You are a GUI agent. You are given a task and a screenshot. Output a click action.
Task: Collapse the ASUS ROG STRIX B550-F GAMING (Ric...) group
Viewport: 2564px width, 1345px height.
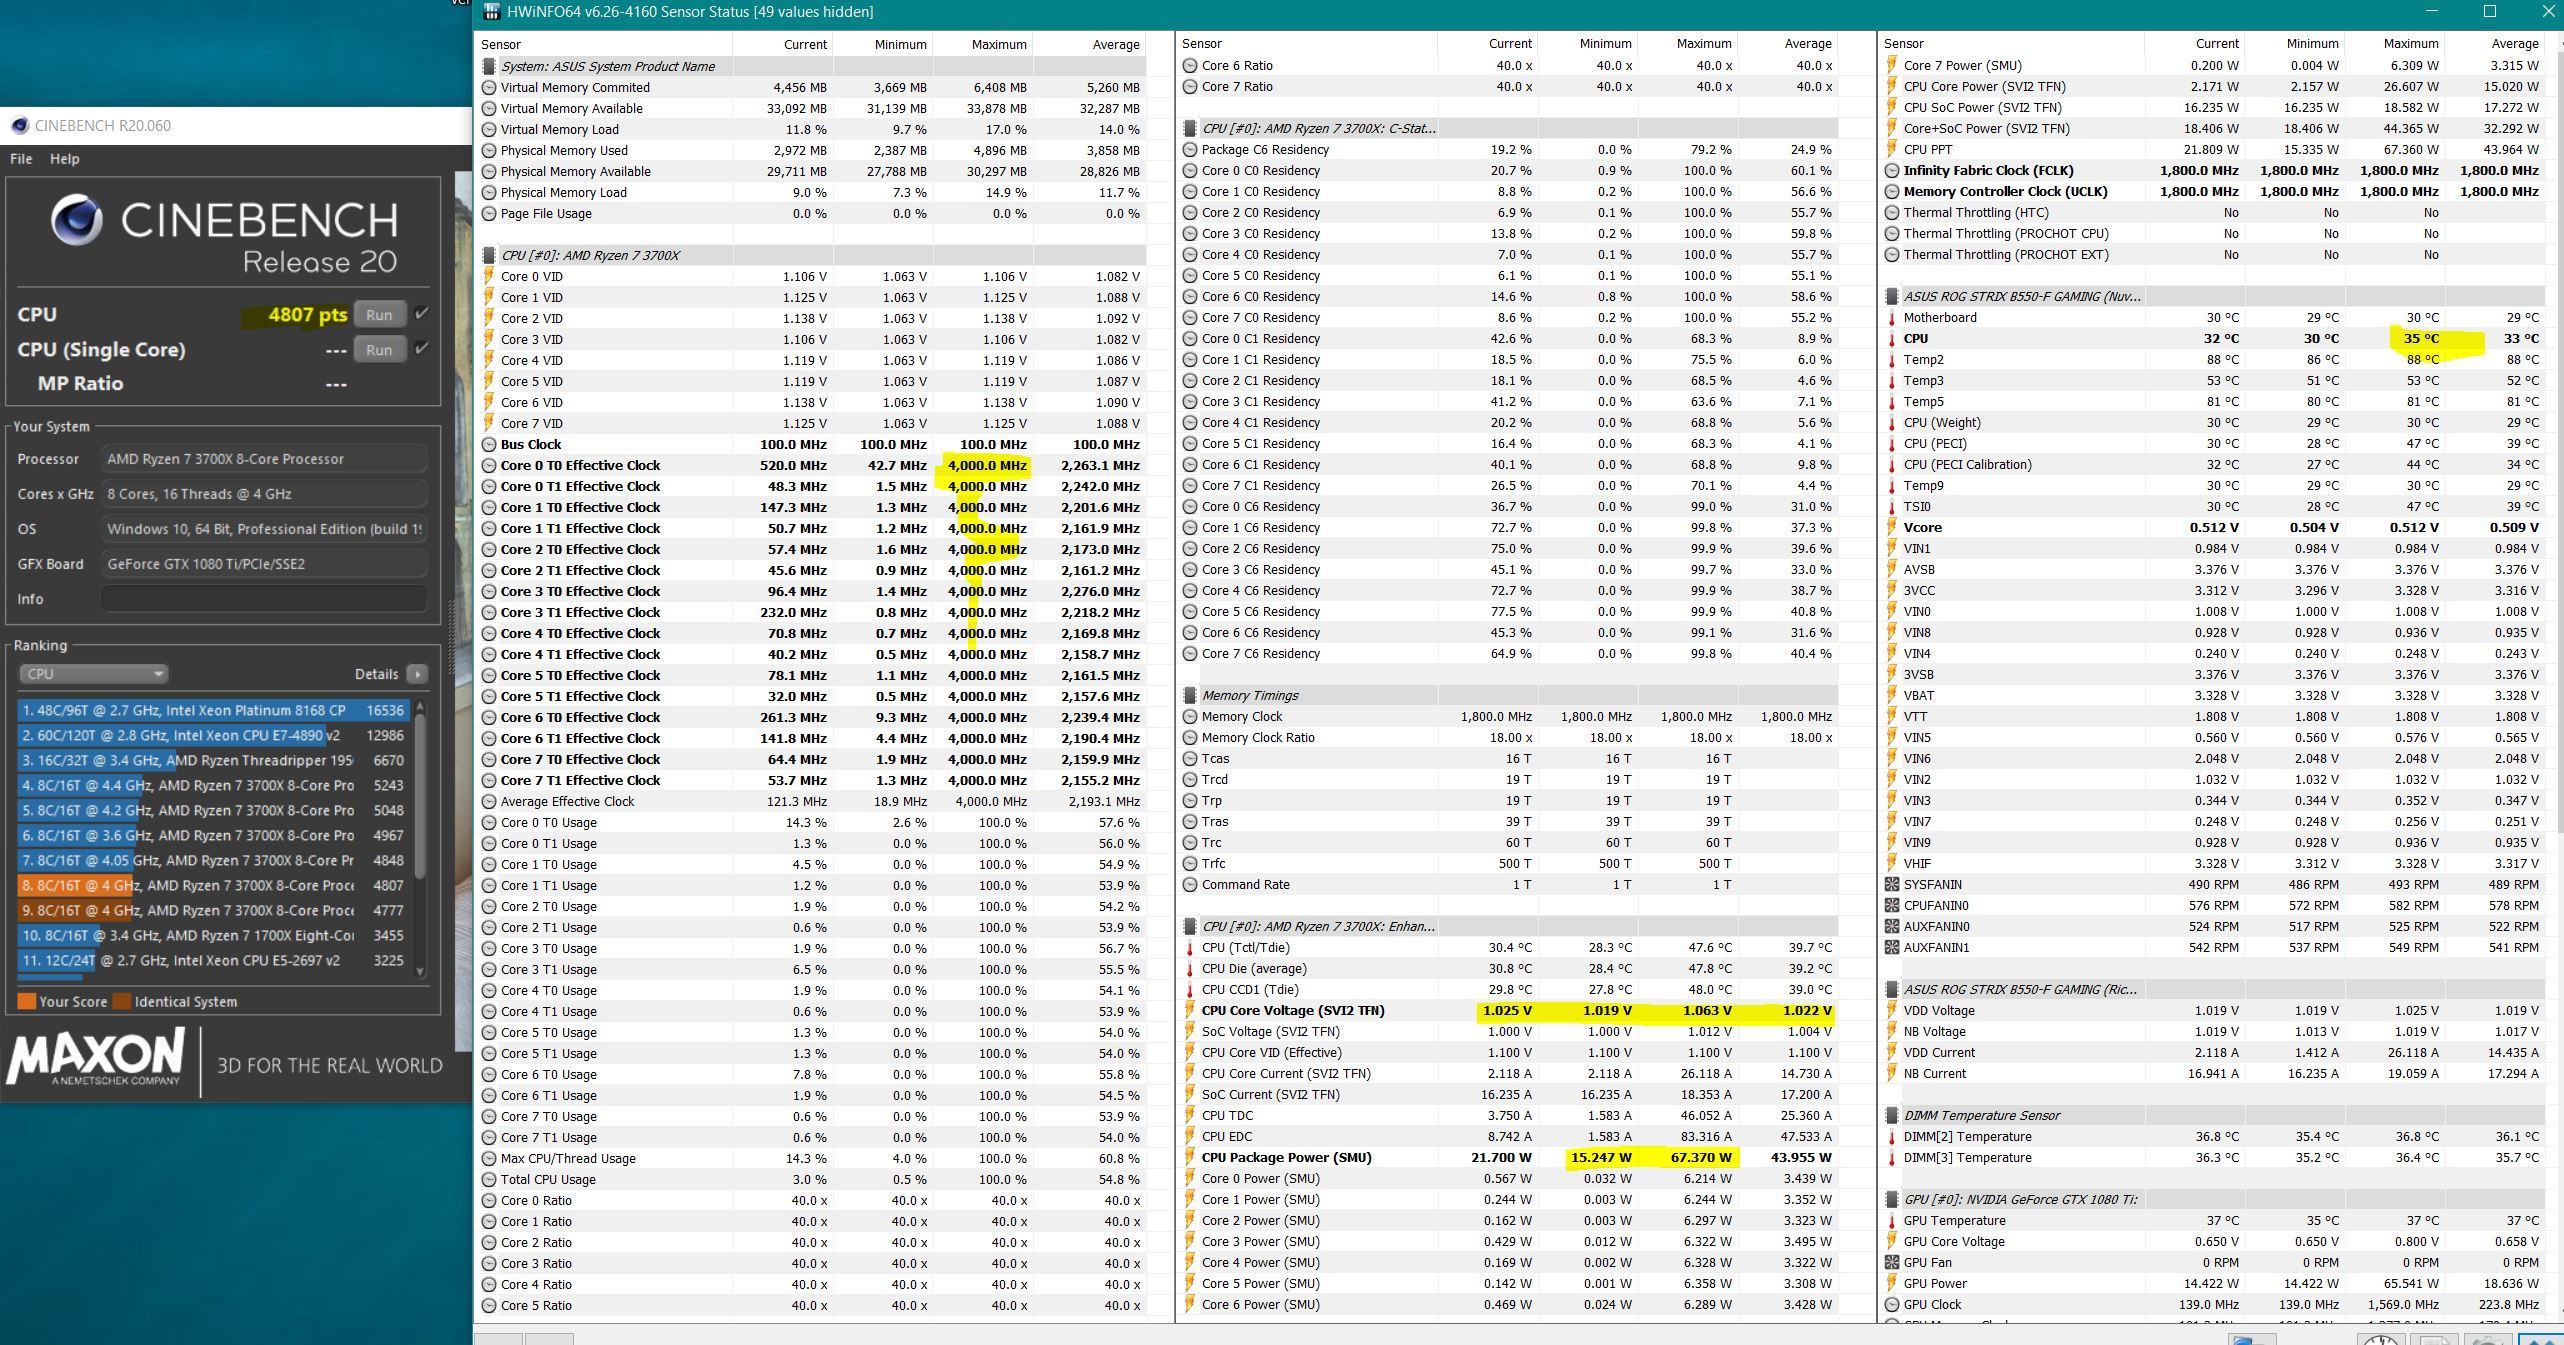pyautogui.click(x=1892, y=989)
